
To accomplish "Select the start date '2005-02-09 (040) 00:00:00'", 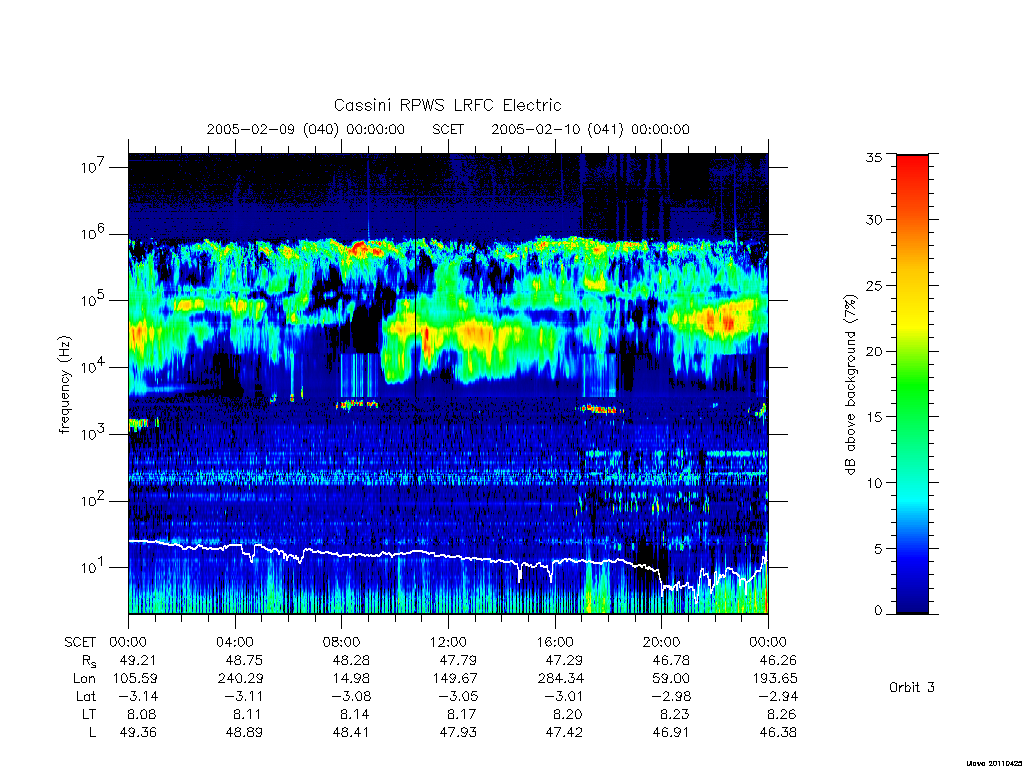I will tap(306, 129).
